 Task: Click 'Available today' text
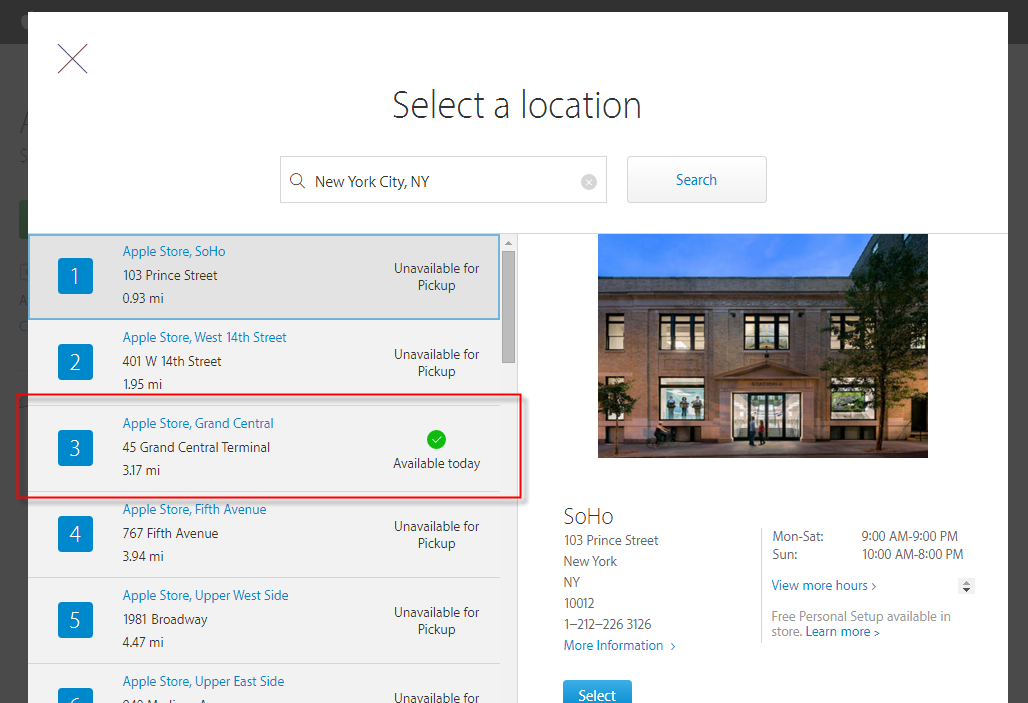coord(437,463)
